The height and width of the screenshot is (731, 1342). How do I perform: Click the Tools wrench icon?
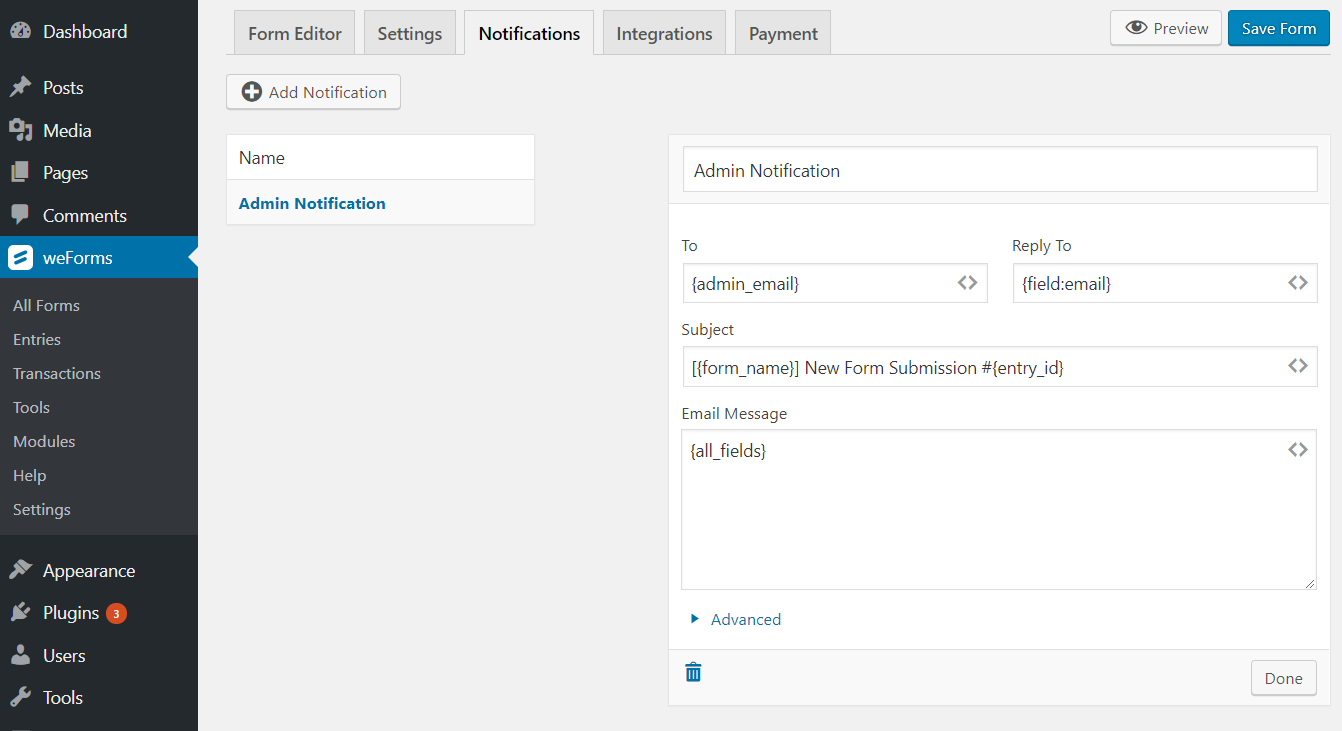pyautogui.click(x=20, y=698)
